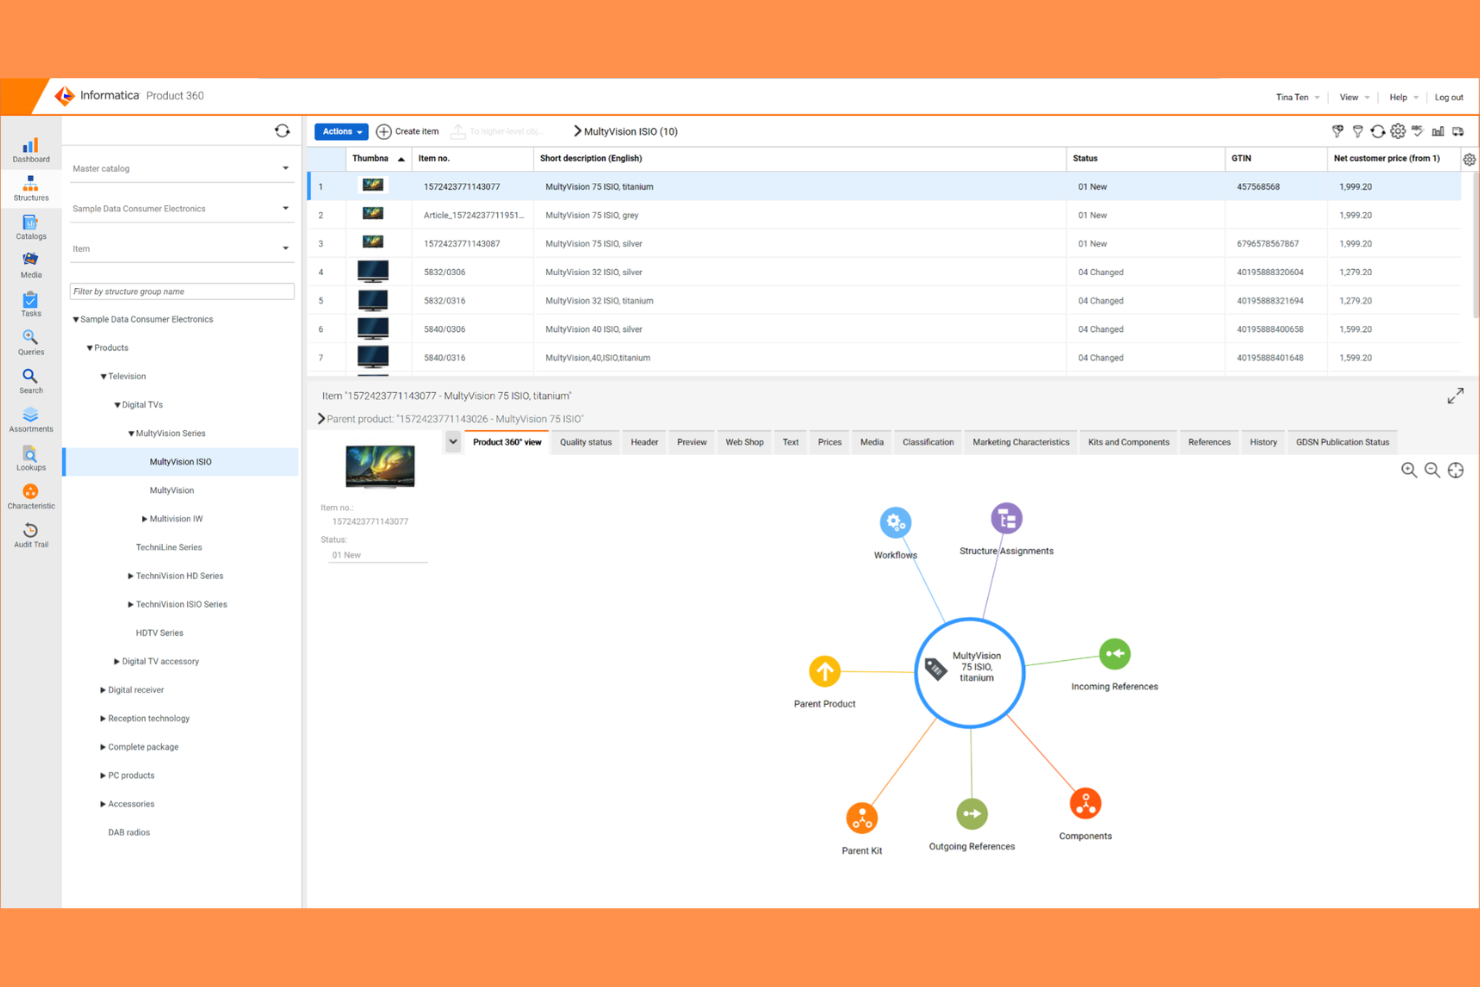Reset 360 view with the crosshair icon
The width and height of the screenshot is (1480, 987).
click(1456, 470)
